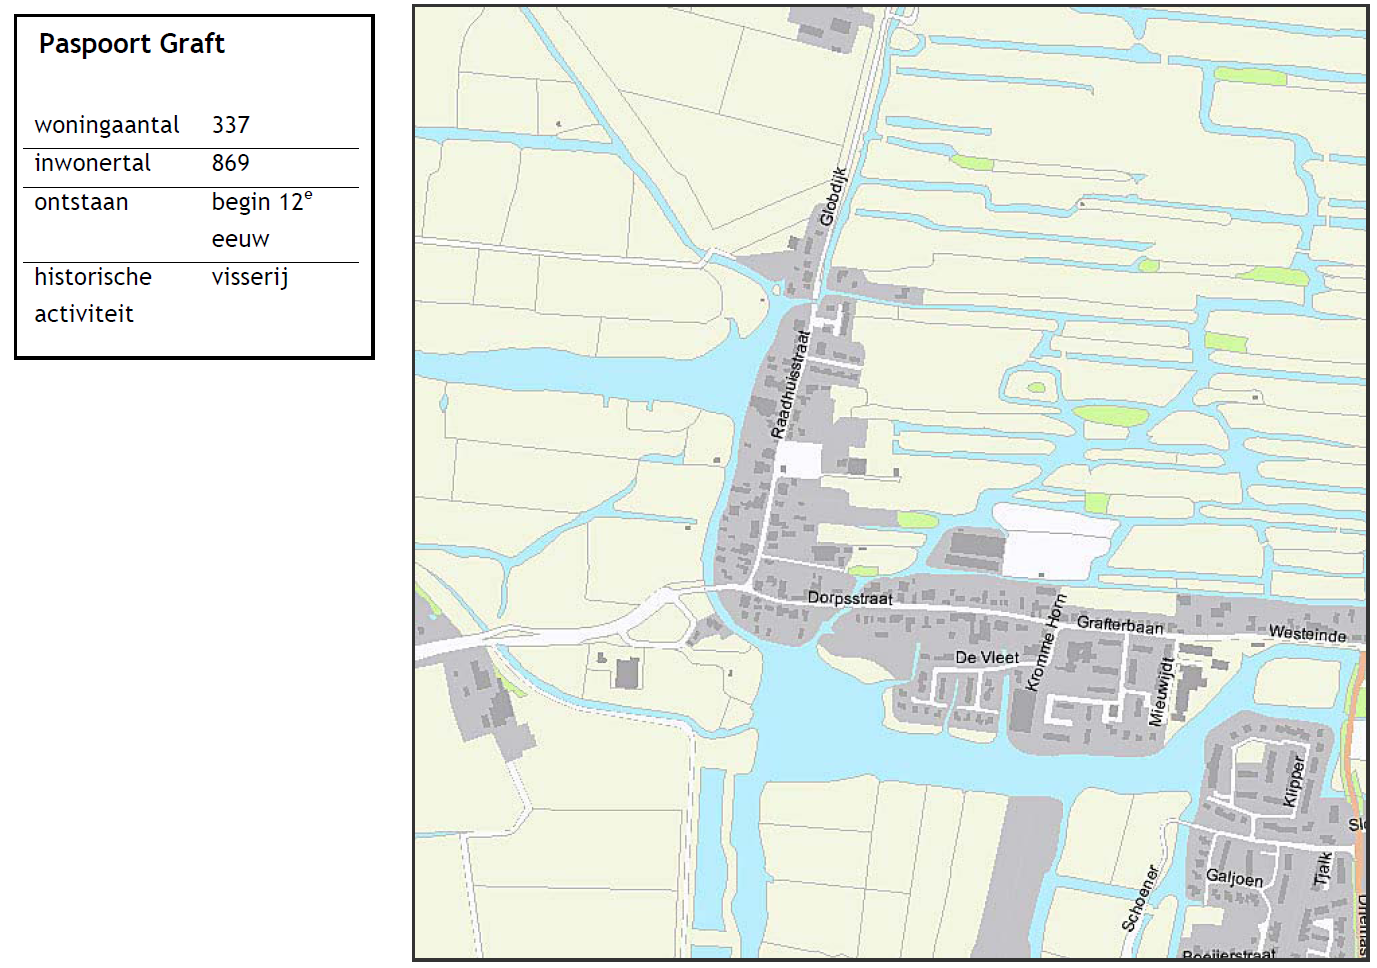The image size is (1377, 968).
Task: Click the Kromme Horn street label
Action: [x=1047, y=642]
